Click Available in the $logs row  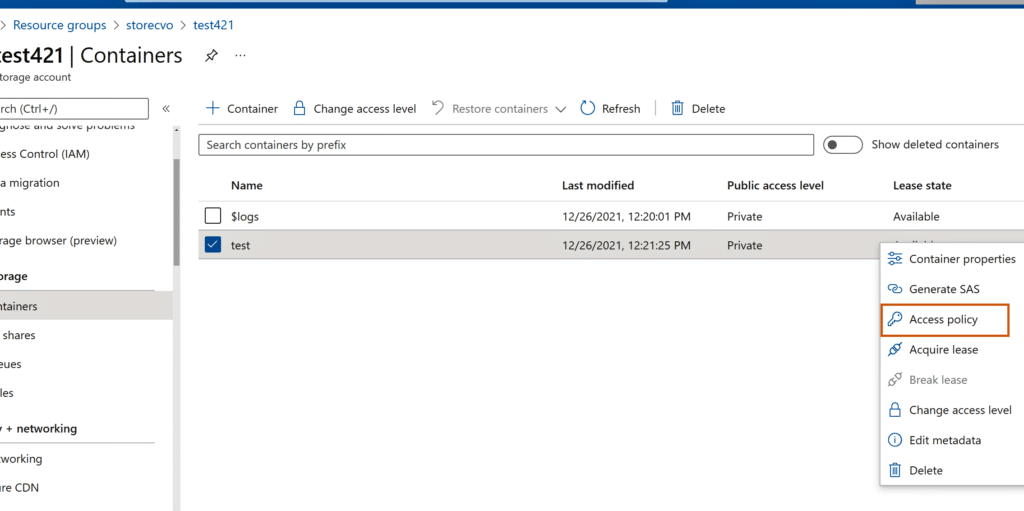916,216
